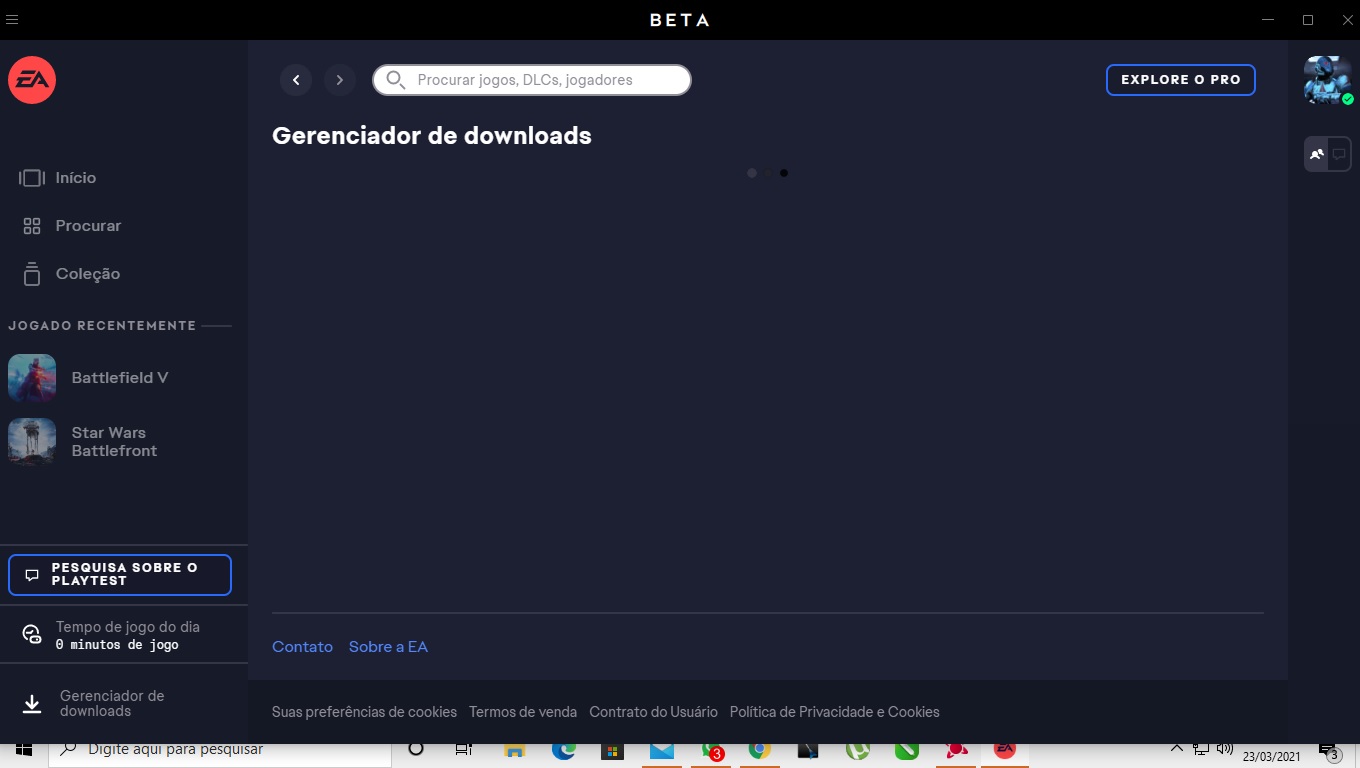This screenshot has height=768, width=1360.
Task: Go forward with the right arrow button
Action: pyautogui.click(x=340, y=80)
